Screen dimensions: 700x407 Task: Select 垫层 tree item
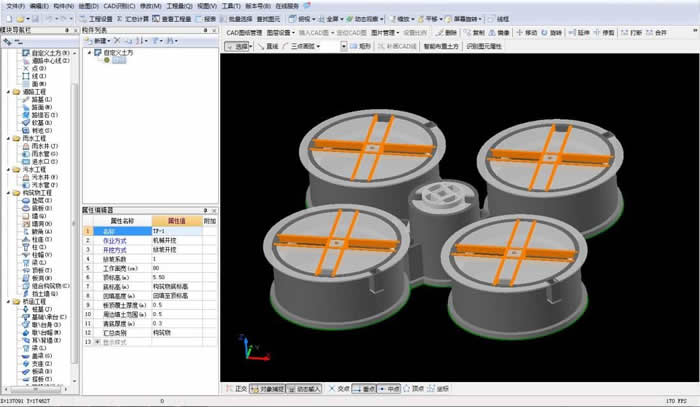(42, 201)
